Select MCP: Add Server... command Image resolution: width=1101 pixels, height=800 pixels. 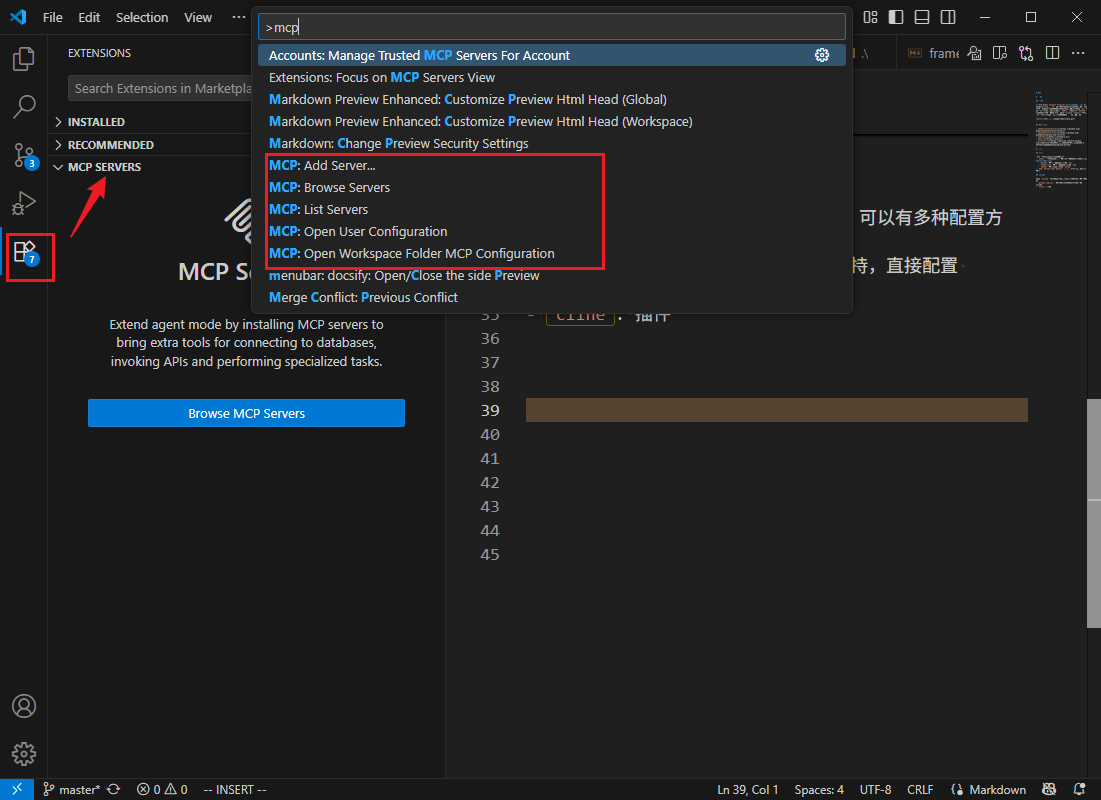point(551,166)
